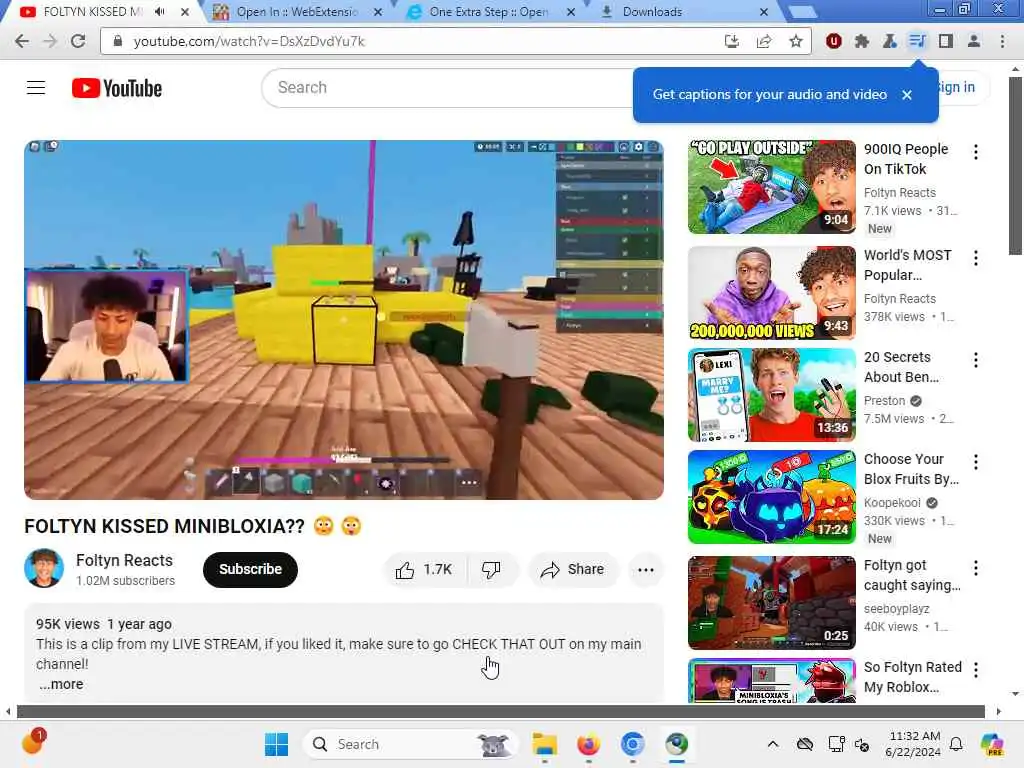Go to YouTube home via logo
Viewport: 1024px width, 768px height.
point(117,88)
